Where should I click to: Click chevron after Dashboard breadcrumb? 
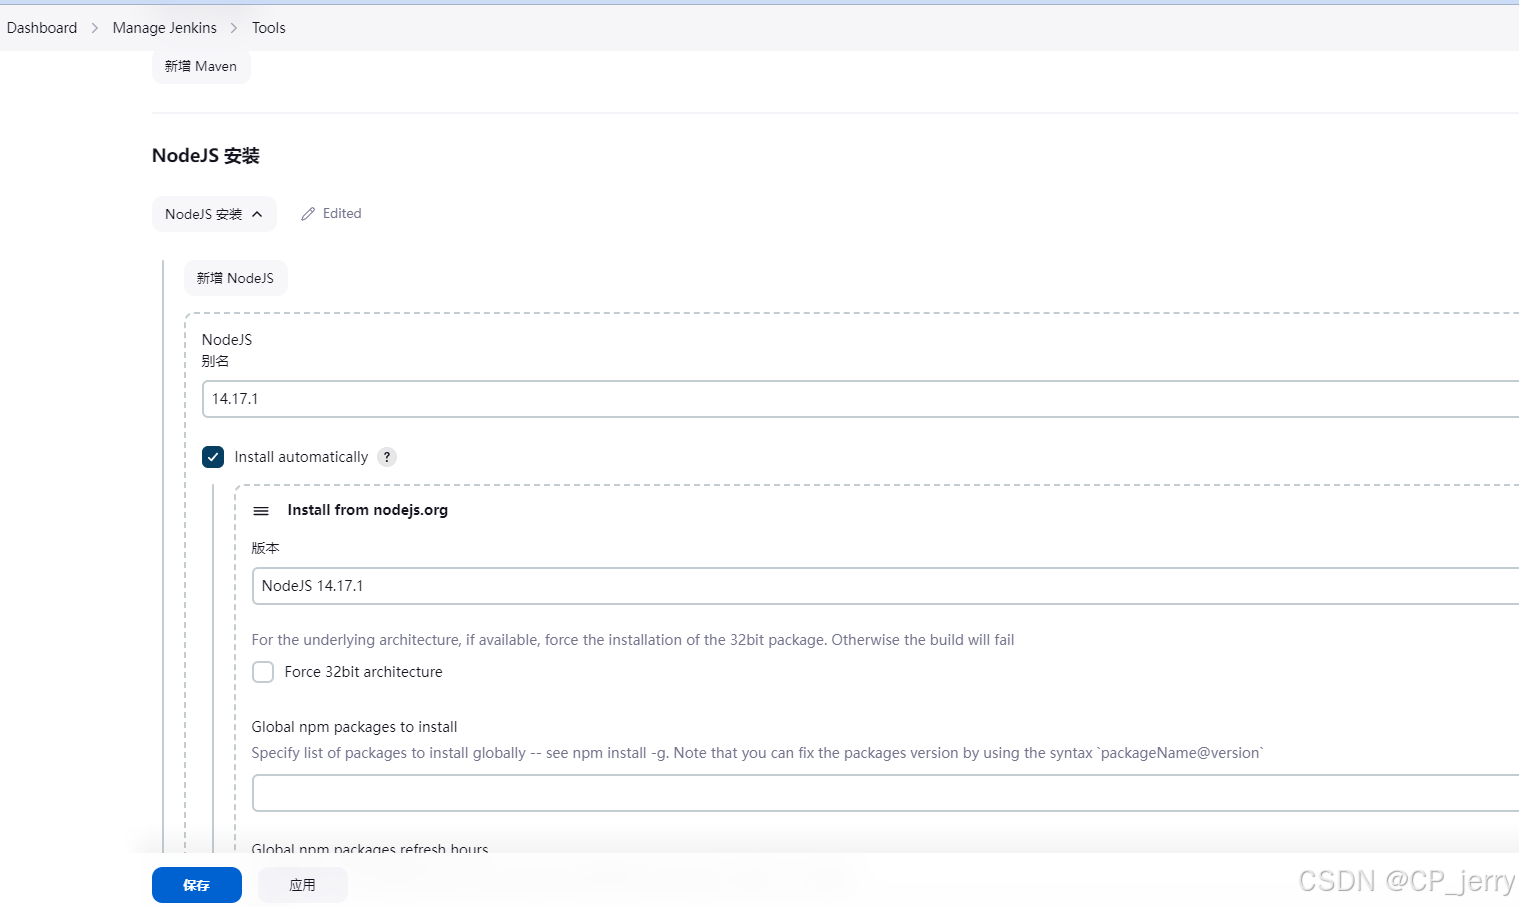coord(95,28)
